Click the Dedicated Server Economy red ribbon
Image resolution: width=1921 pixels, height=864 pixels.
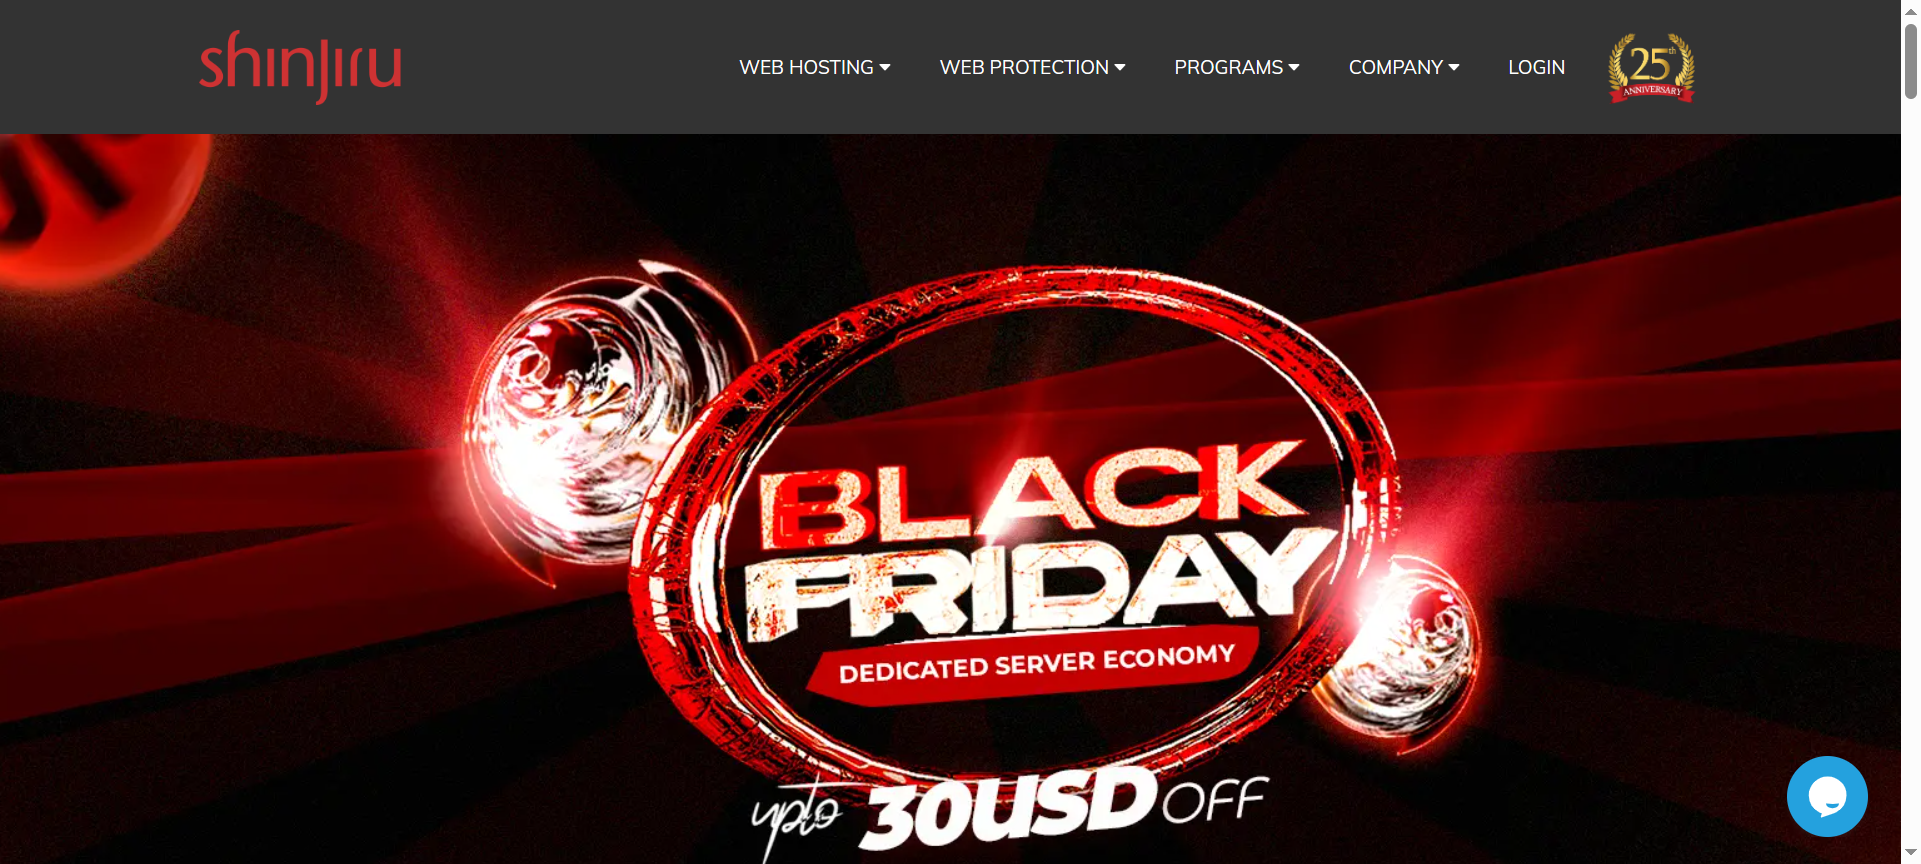pos(1036,665)
